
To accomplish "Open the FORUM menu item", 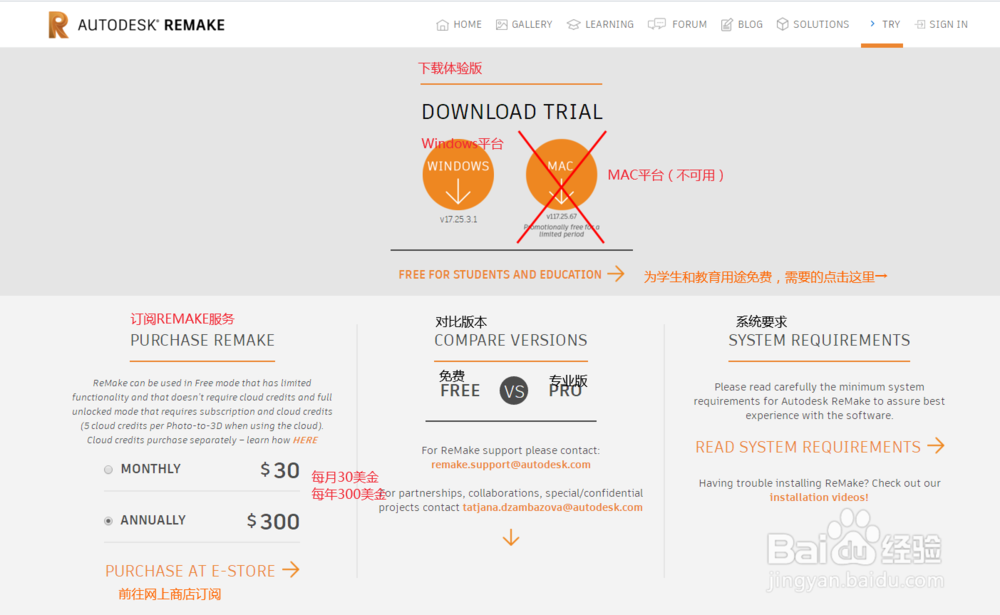I will 677,24.
